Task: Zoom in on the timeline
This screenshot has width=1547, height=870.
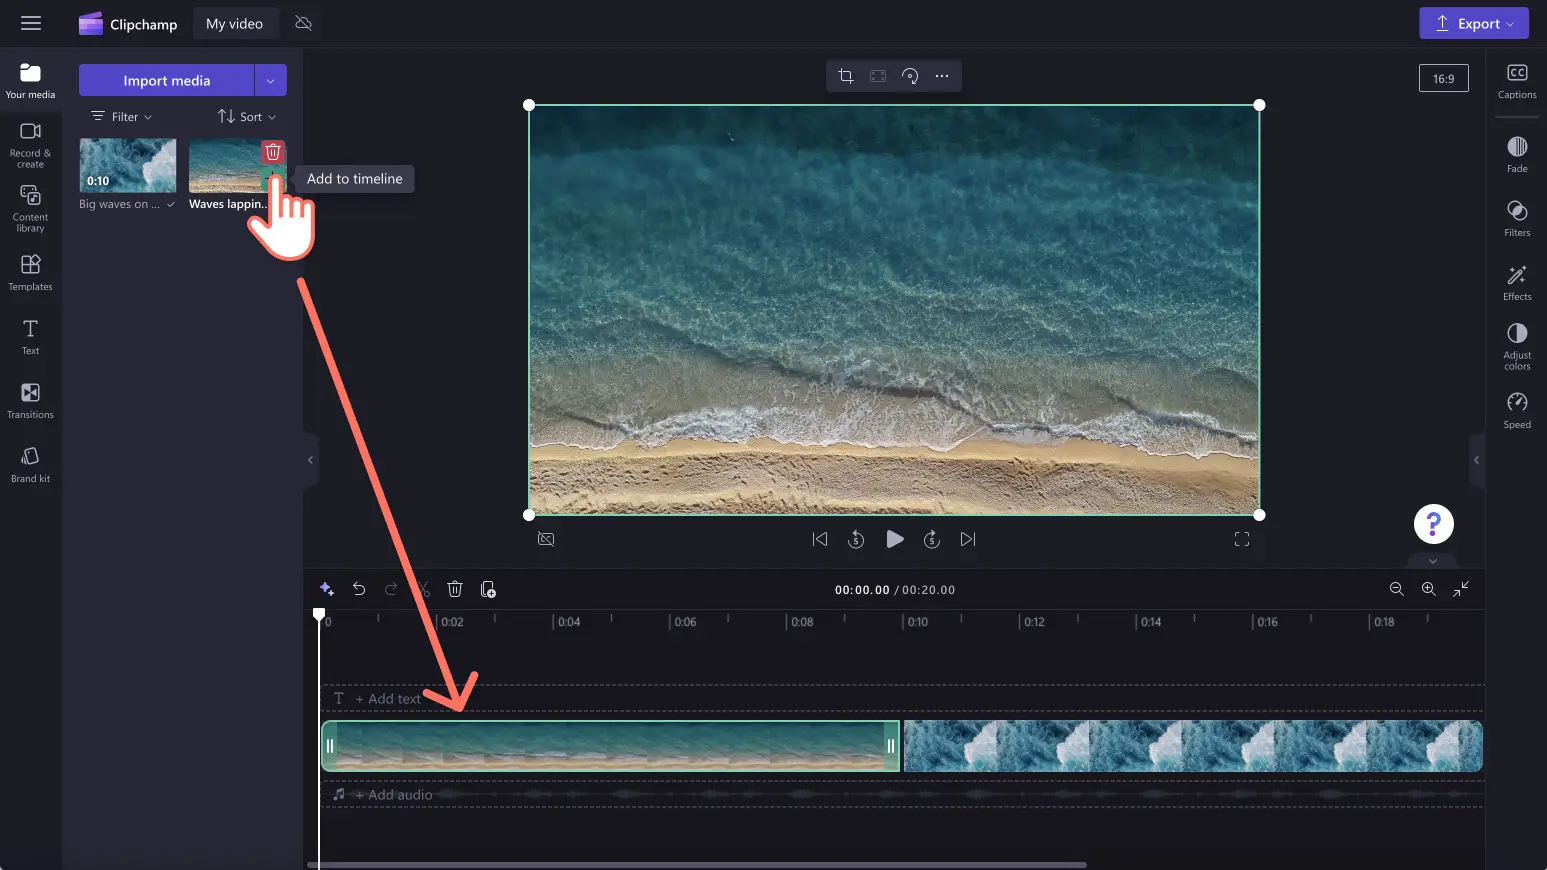Action: point(1428,589)
